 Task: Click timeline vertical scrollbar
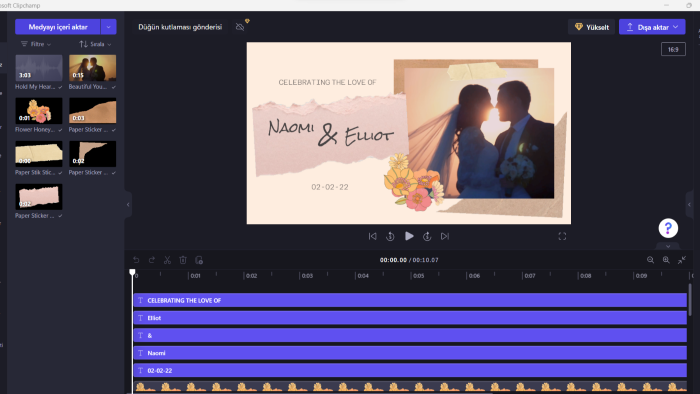click(690, 299)
